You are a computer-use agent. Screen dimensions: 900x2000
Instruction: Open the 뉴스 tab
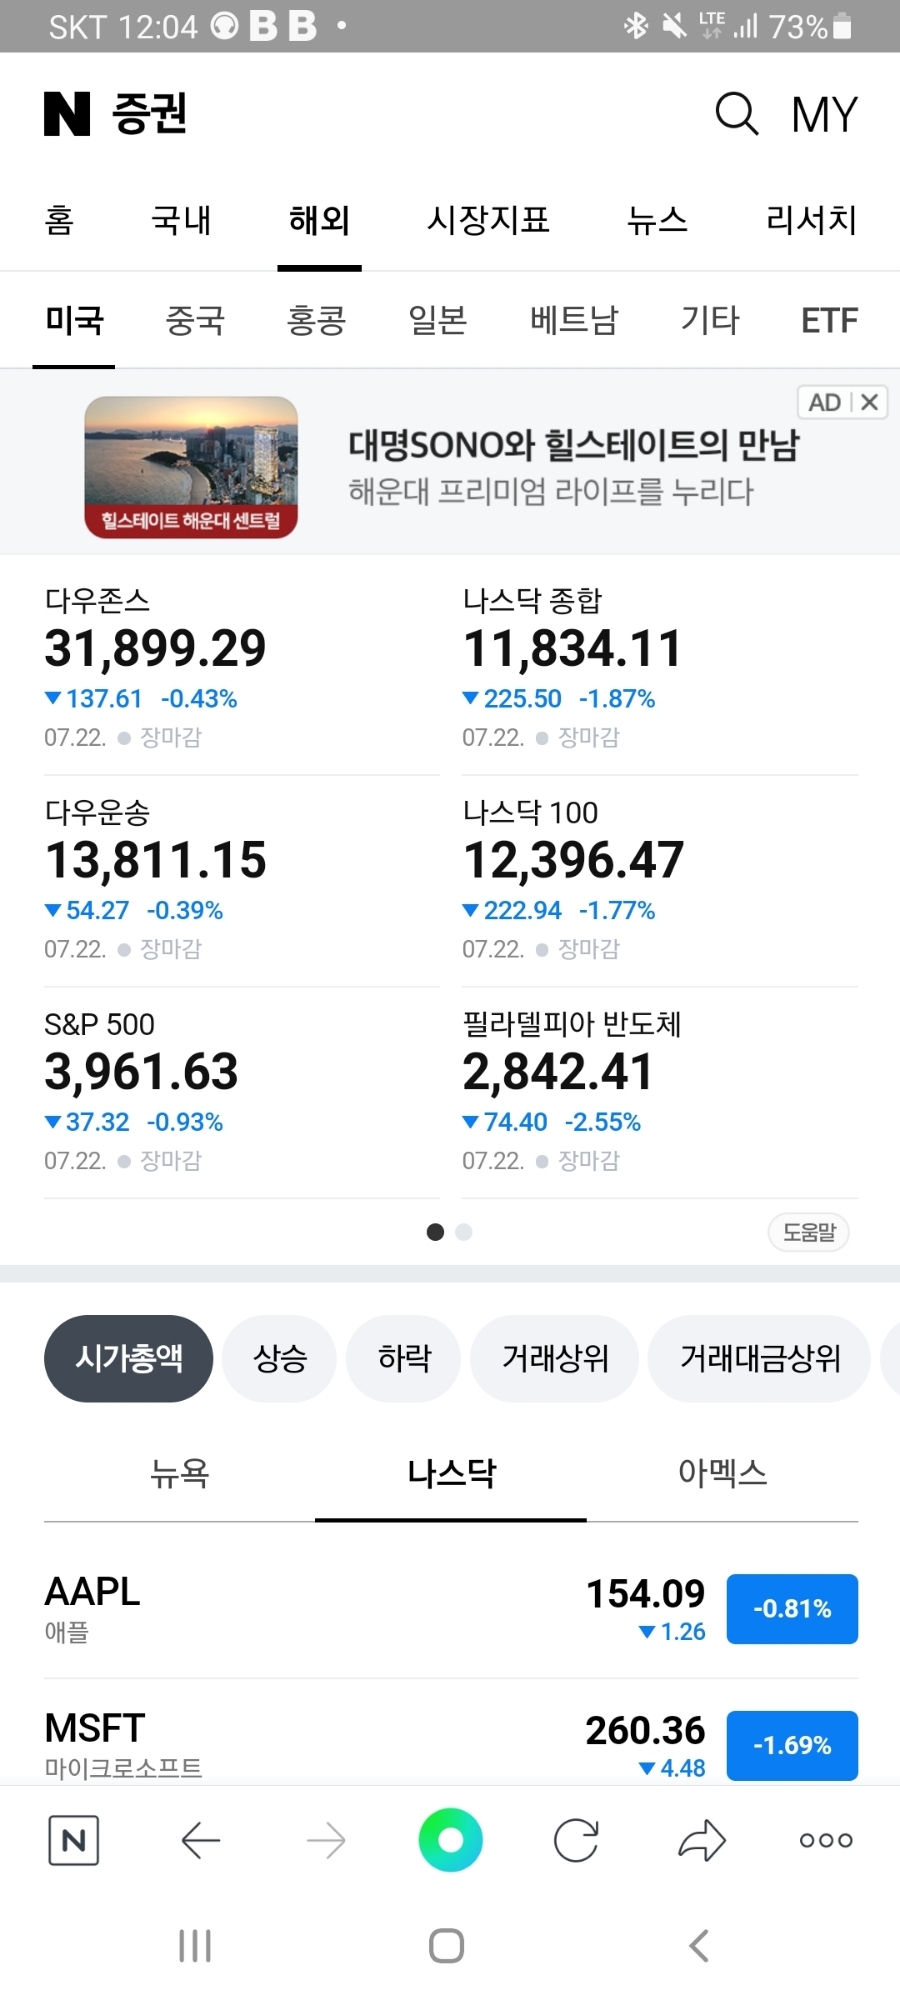pos(657,220)
